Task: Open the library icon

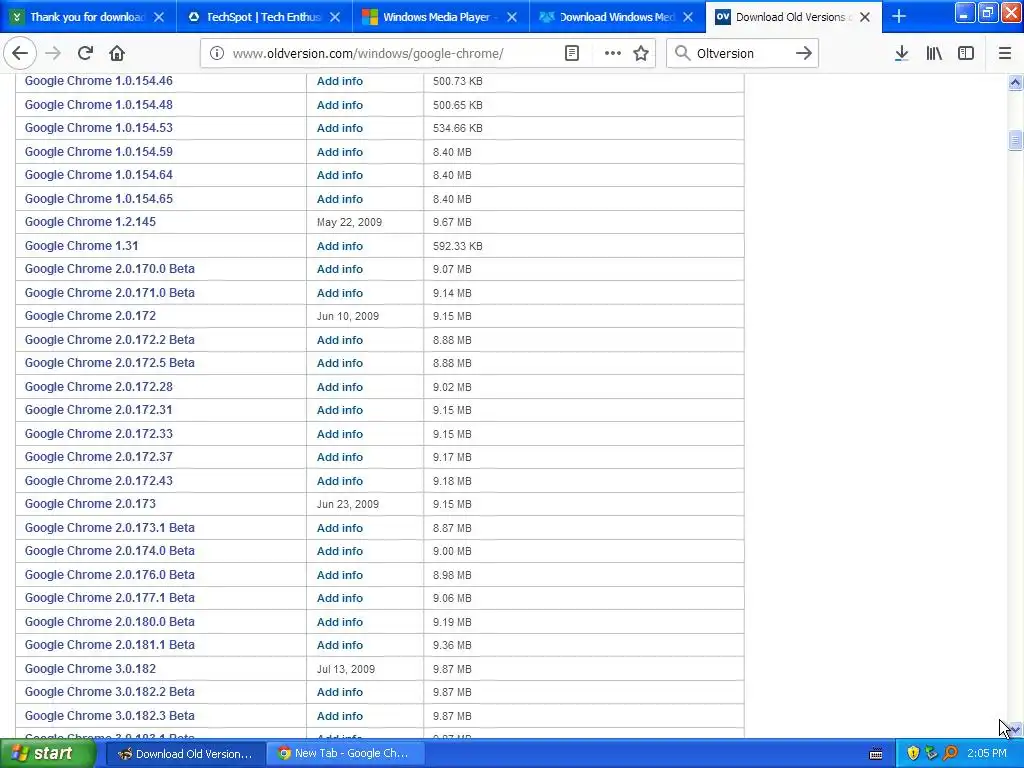Action: click(x=934, y=53)
